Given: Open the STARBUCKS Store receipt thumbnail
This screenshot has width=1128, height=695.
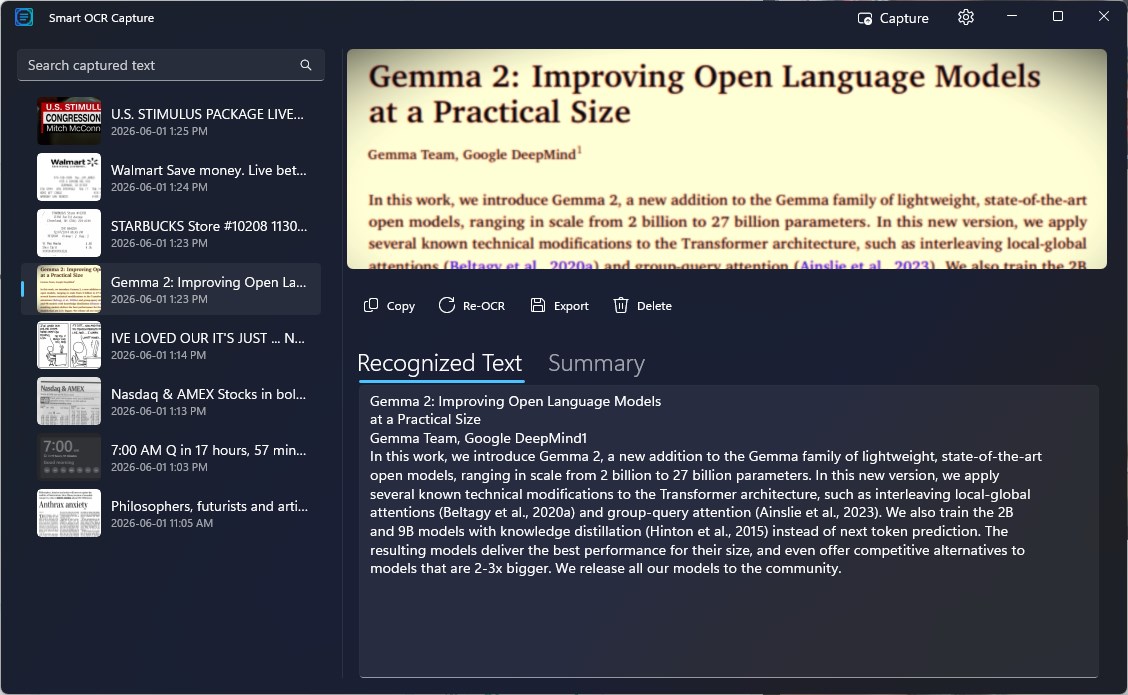Looking at the screenshot, I should pos(69,233).
